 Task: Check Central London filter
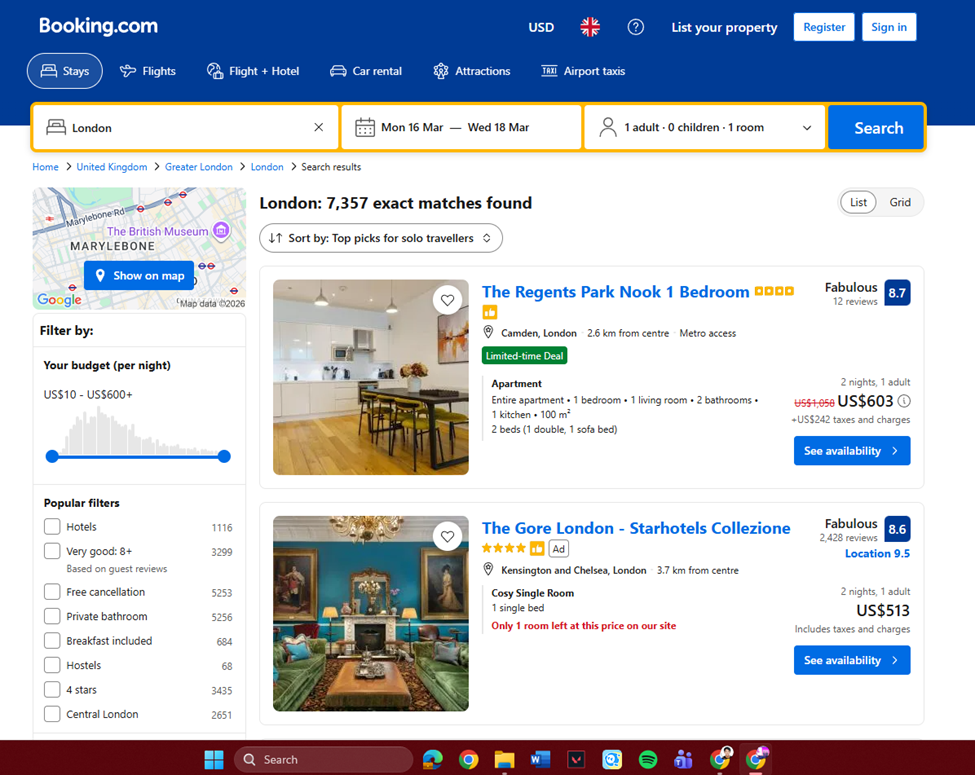click(52, 714)
